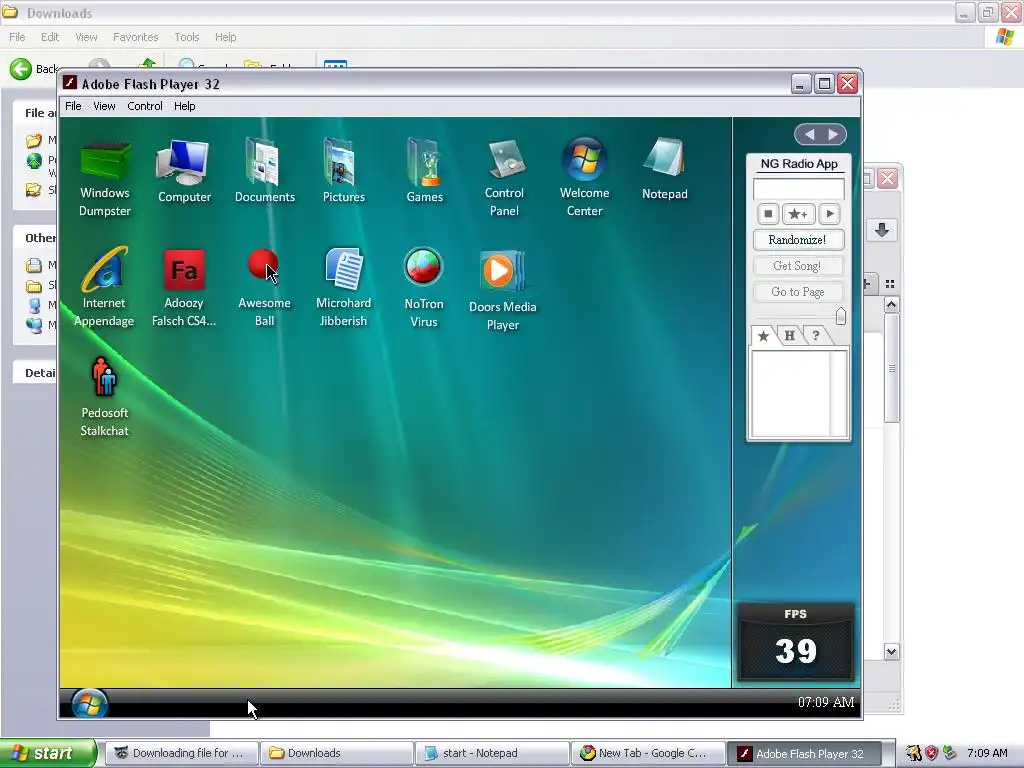Click the grid view icon in background window
Screen dimensions: 1024x768
pos(889,283)
